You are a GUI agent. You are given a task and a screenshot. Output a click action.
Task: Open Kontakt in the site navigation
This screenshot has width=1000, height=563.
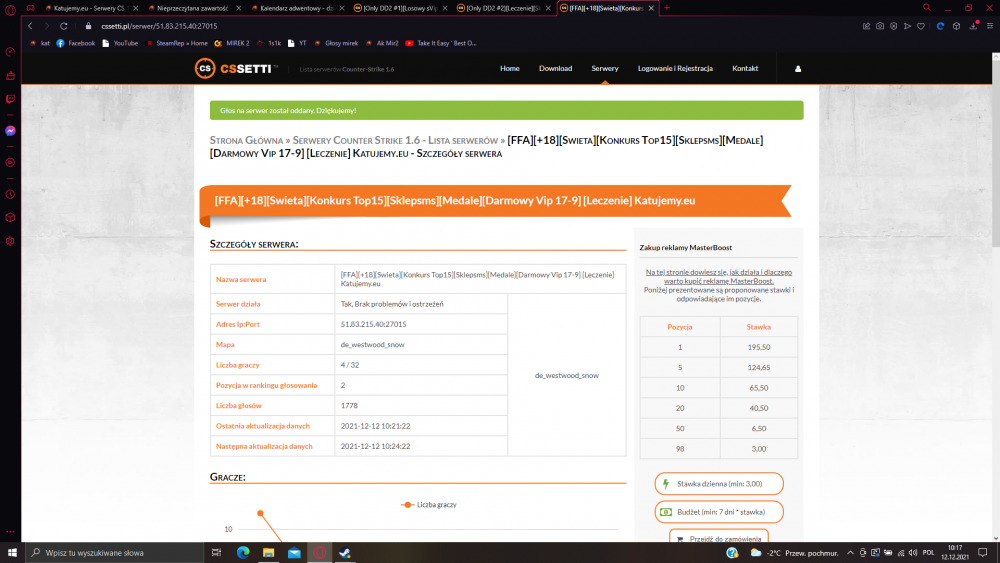click(745, 68)
